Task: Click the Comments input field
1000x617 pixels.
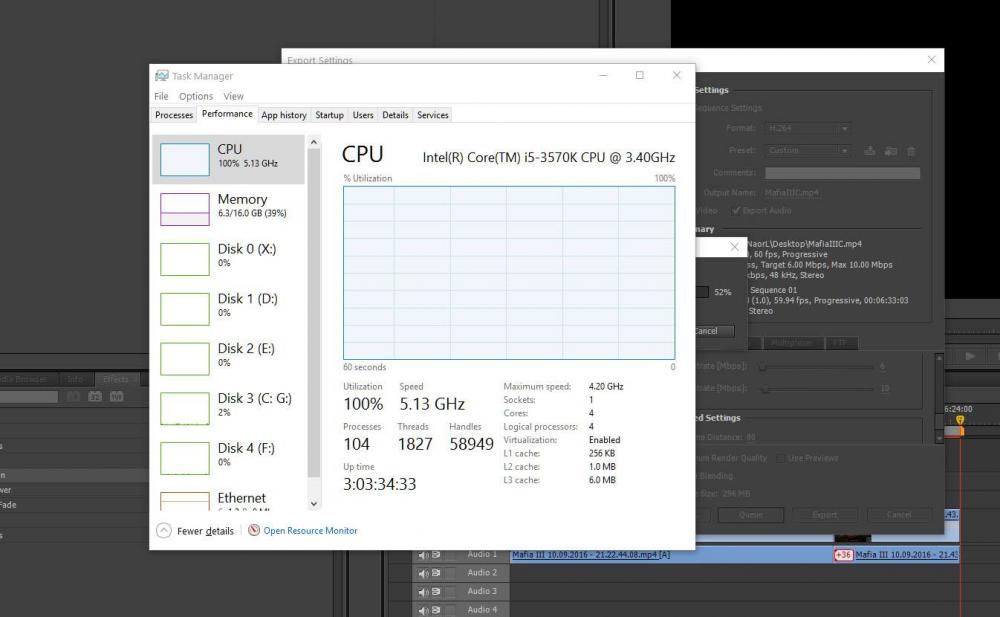Action: (842, 173)
